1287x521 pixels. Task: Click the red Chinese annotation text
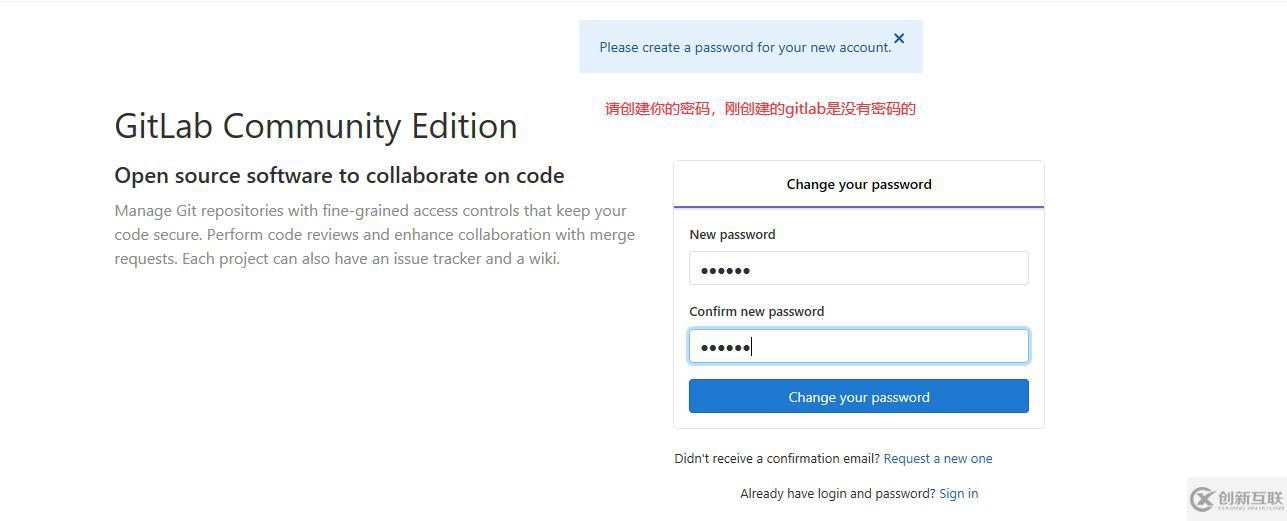tap(760, 108)
